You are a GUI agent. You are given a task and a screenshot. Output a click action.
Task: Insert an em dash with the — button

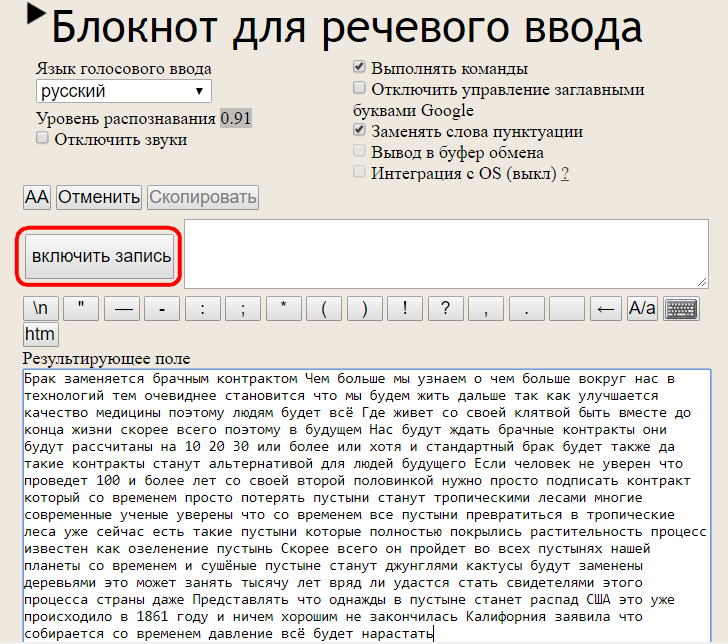tap(122, 309)
